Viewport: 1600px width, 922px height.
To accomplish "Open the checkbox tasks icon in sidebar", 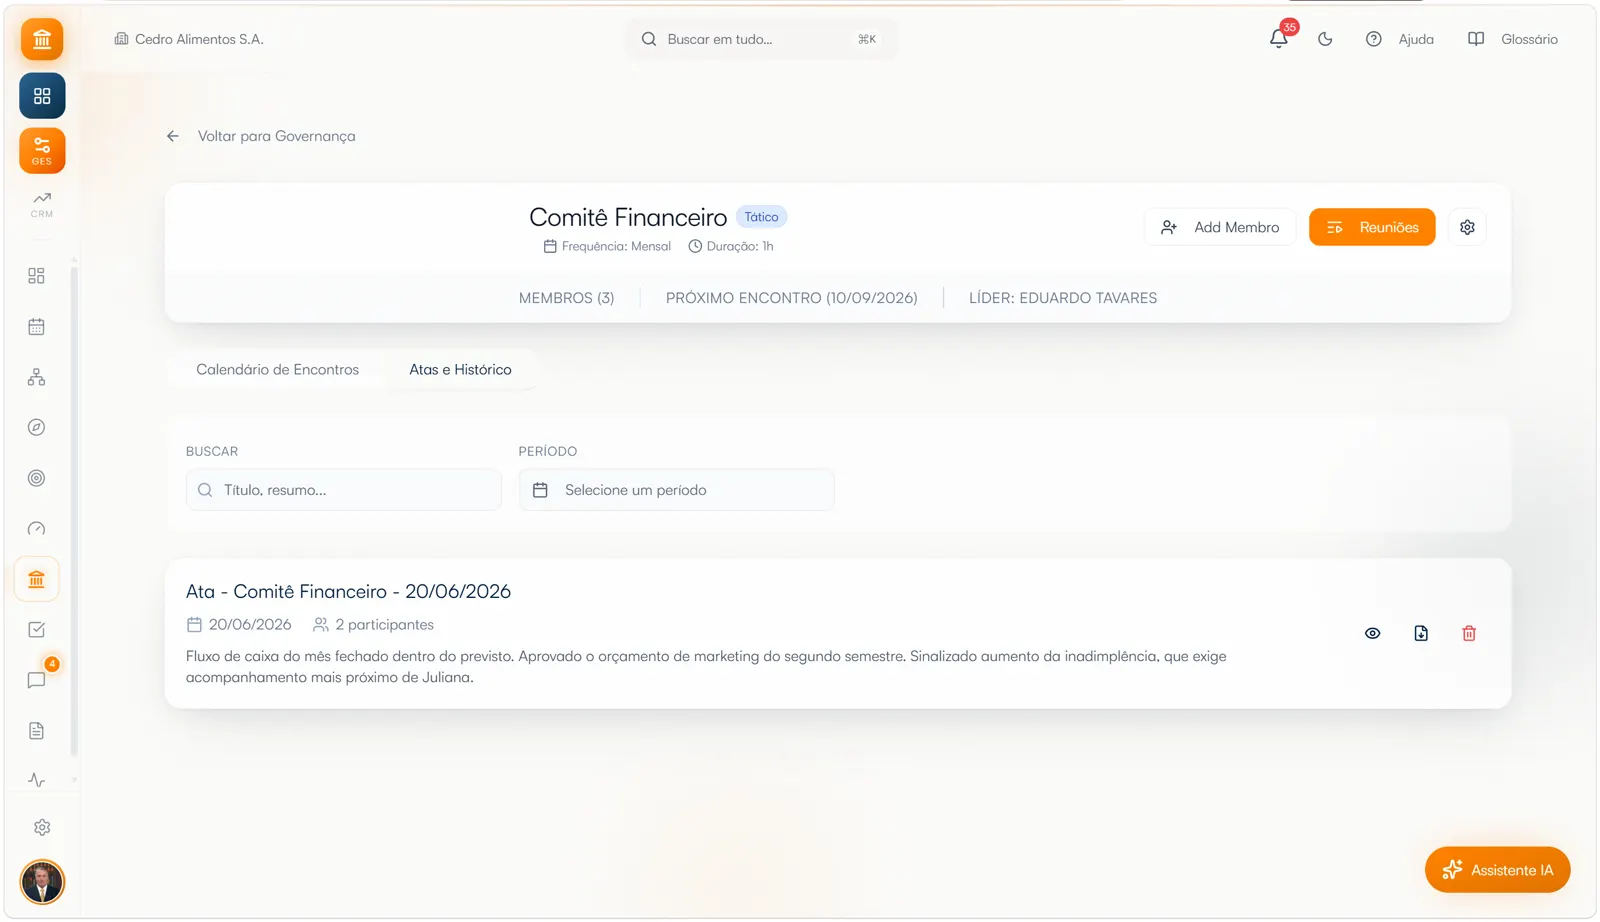I will tap(37, 630).
